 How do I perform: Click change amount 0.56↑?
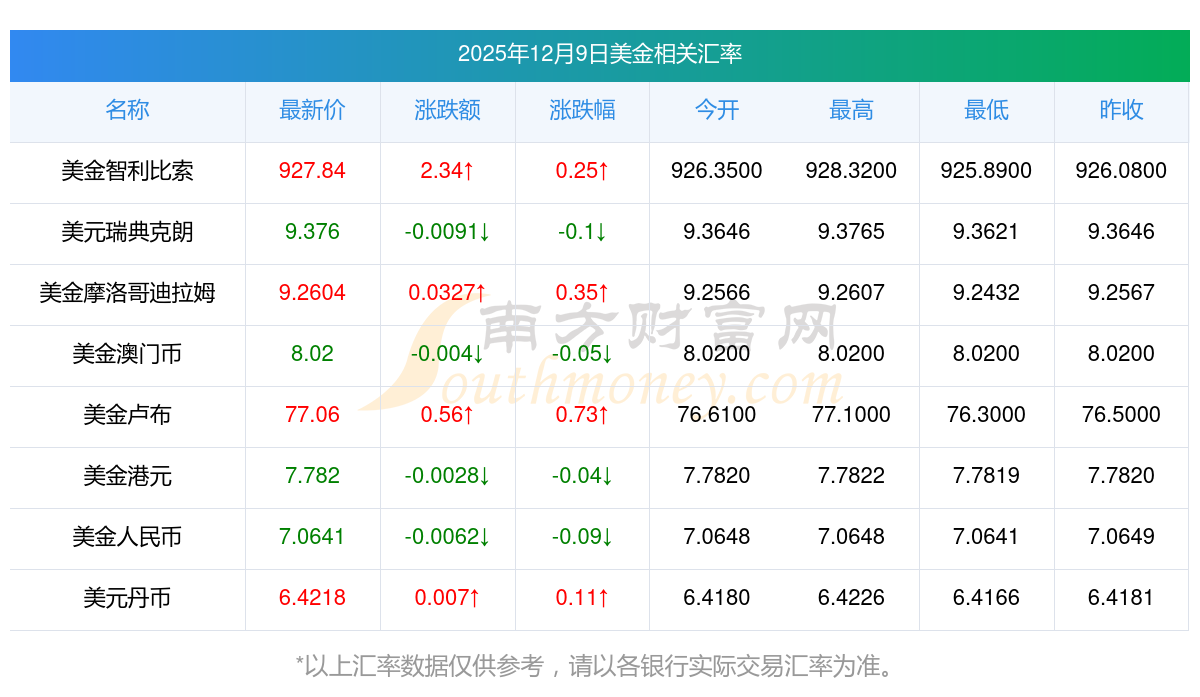447,415
